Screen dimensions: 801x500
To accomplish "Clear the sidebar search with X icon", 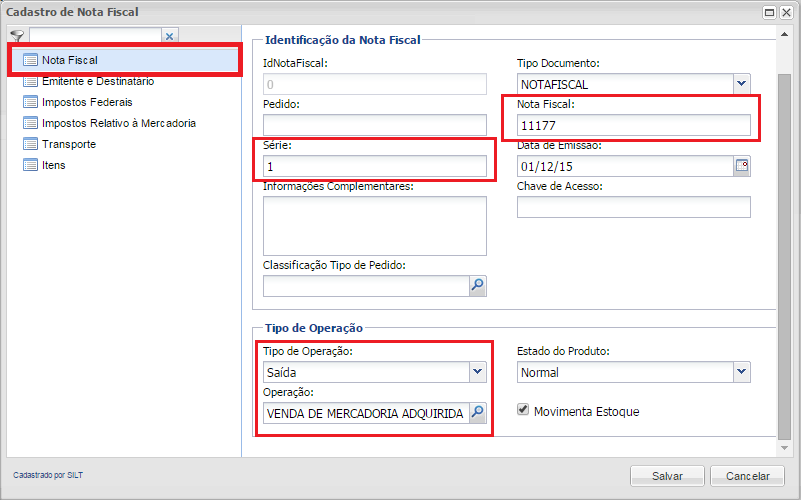I will [169, 35].
